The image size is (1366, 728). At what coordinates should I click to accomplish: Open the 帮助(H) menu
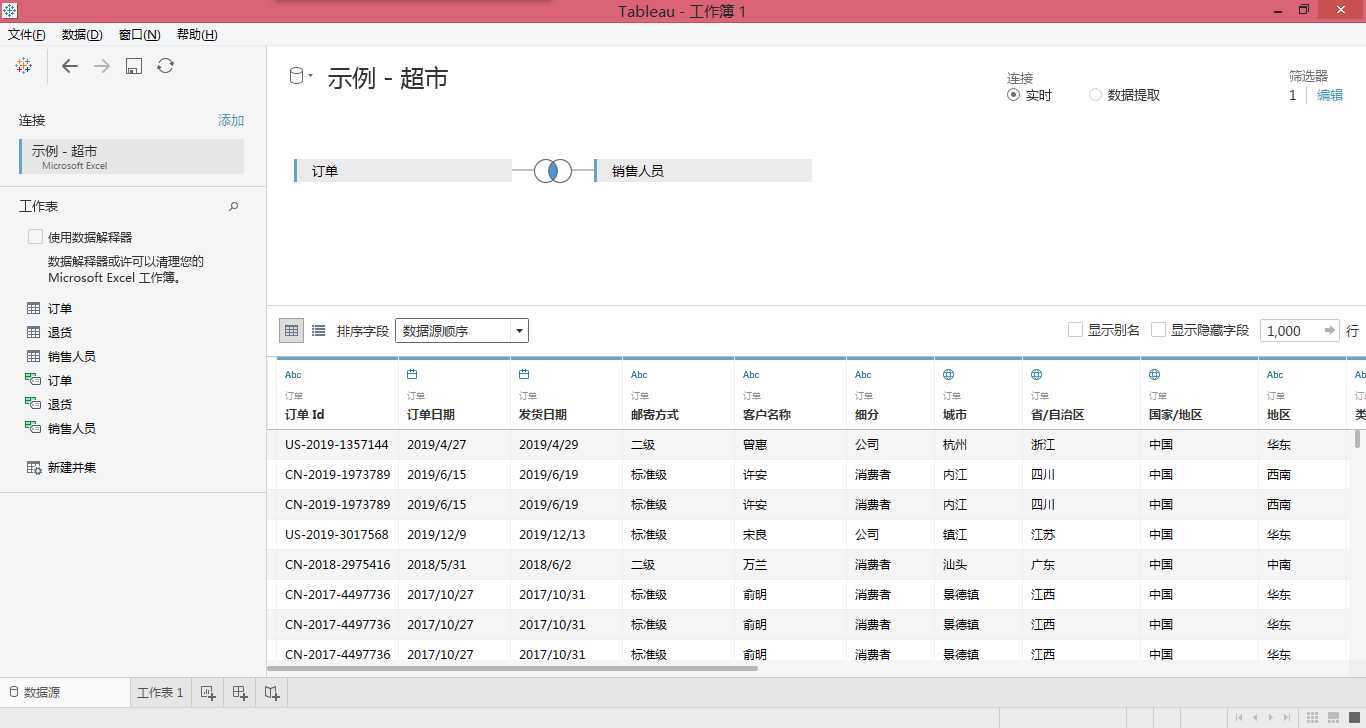[x=197, y=34]
